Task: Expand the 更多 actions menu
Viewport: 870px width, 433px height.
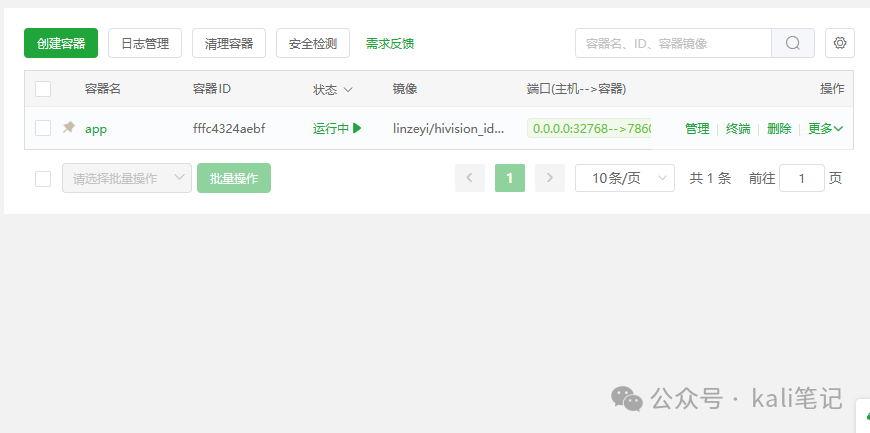Action: (825, 129)
